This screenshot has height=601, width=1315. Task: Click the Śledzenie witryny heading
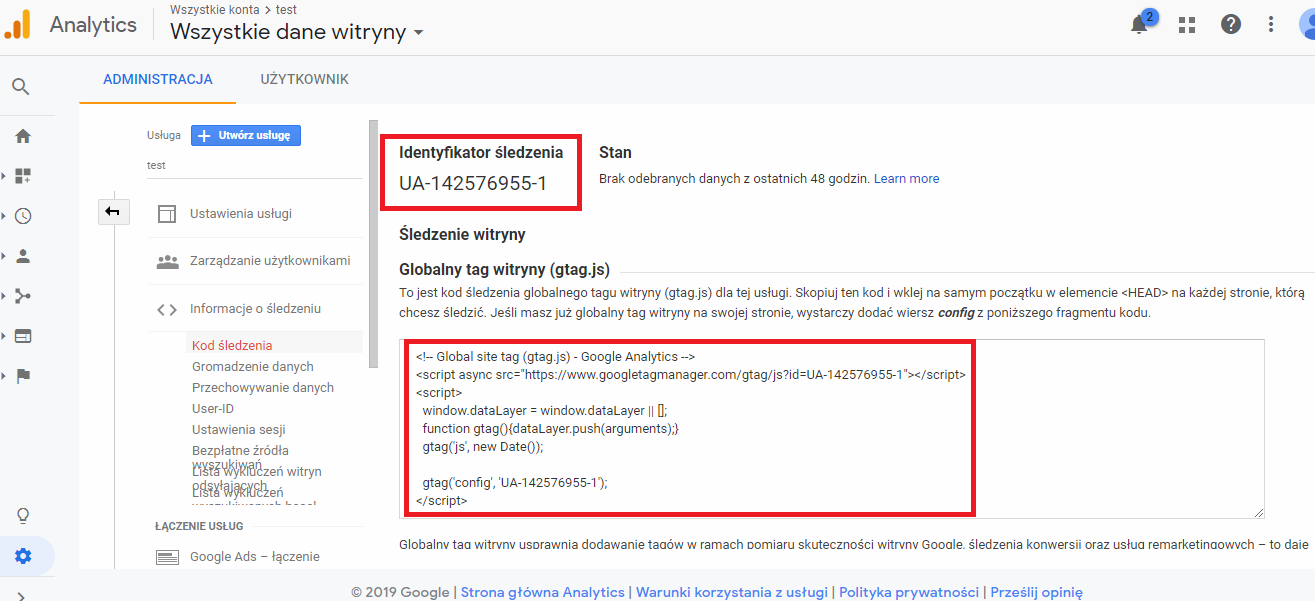[462, 234]
